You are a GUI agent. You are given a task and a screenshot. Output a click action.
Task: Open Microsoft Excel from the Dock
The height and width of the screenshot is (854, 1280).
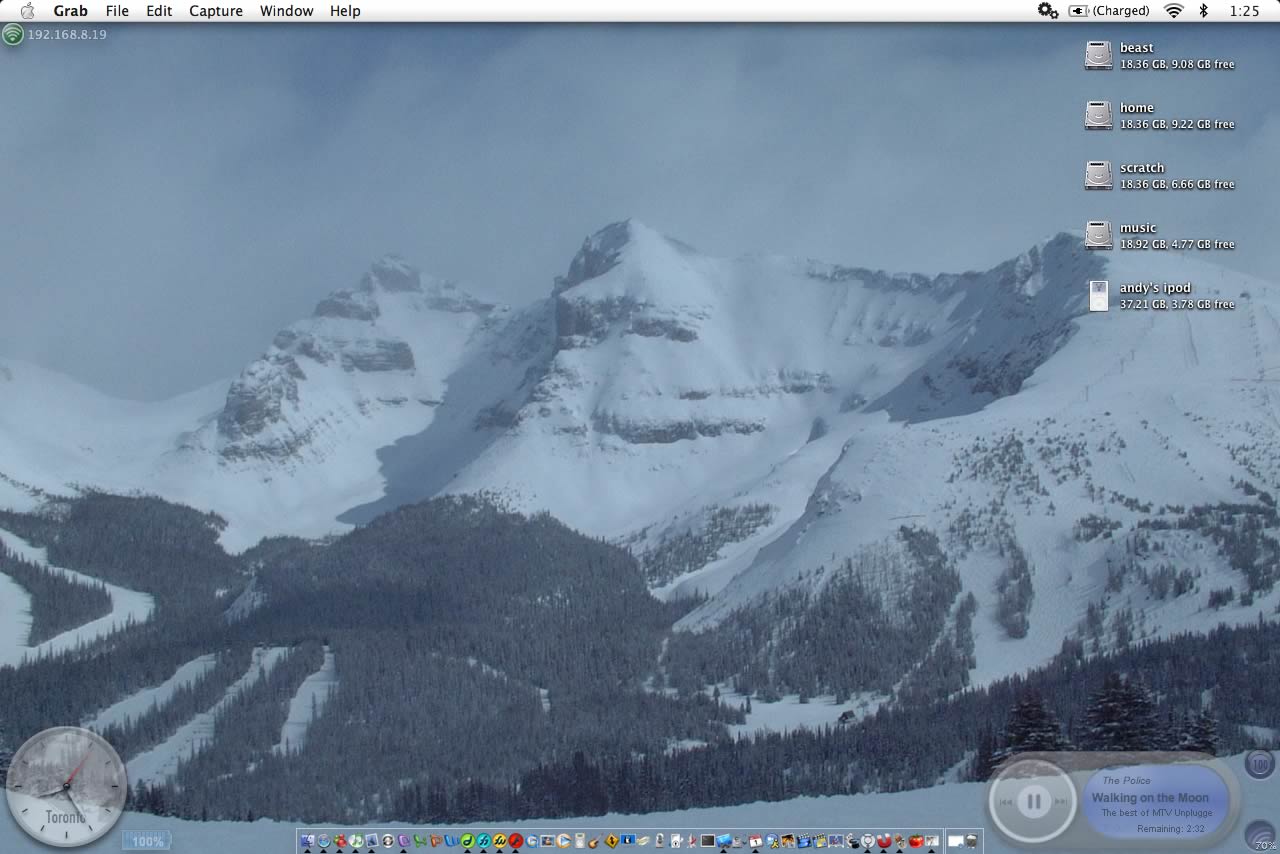420,841
